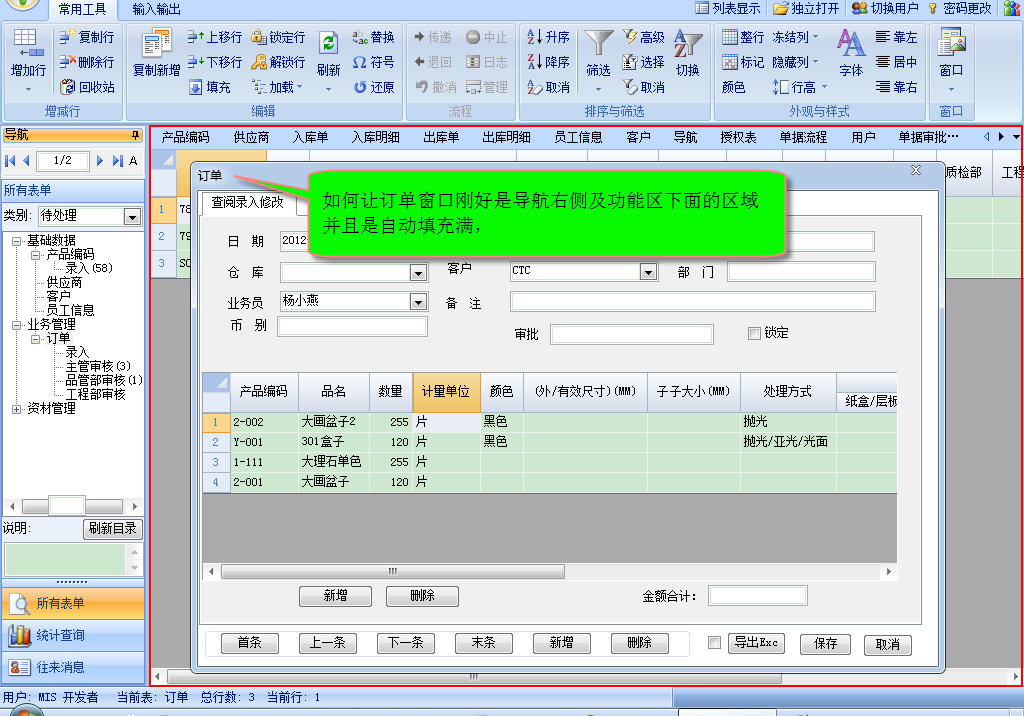Click the 金额合计 total amount field

pos(757,596)
